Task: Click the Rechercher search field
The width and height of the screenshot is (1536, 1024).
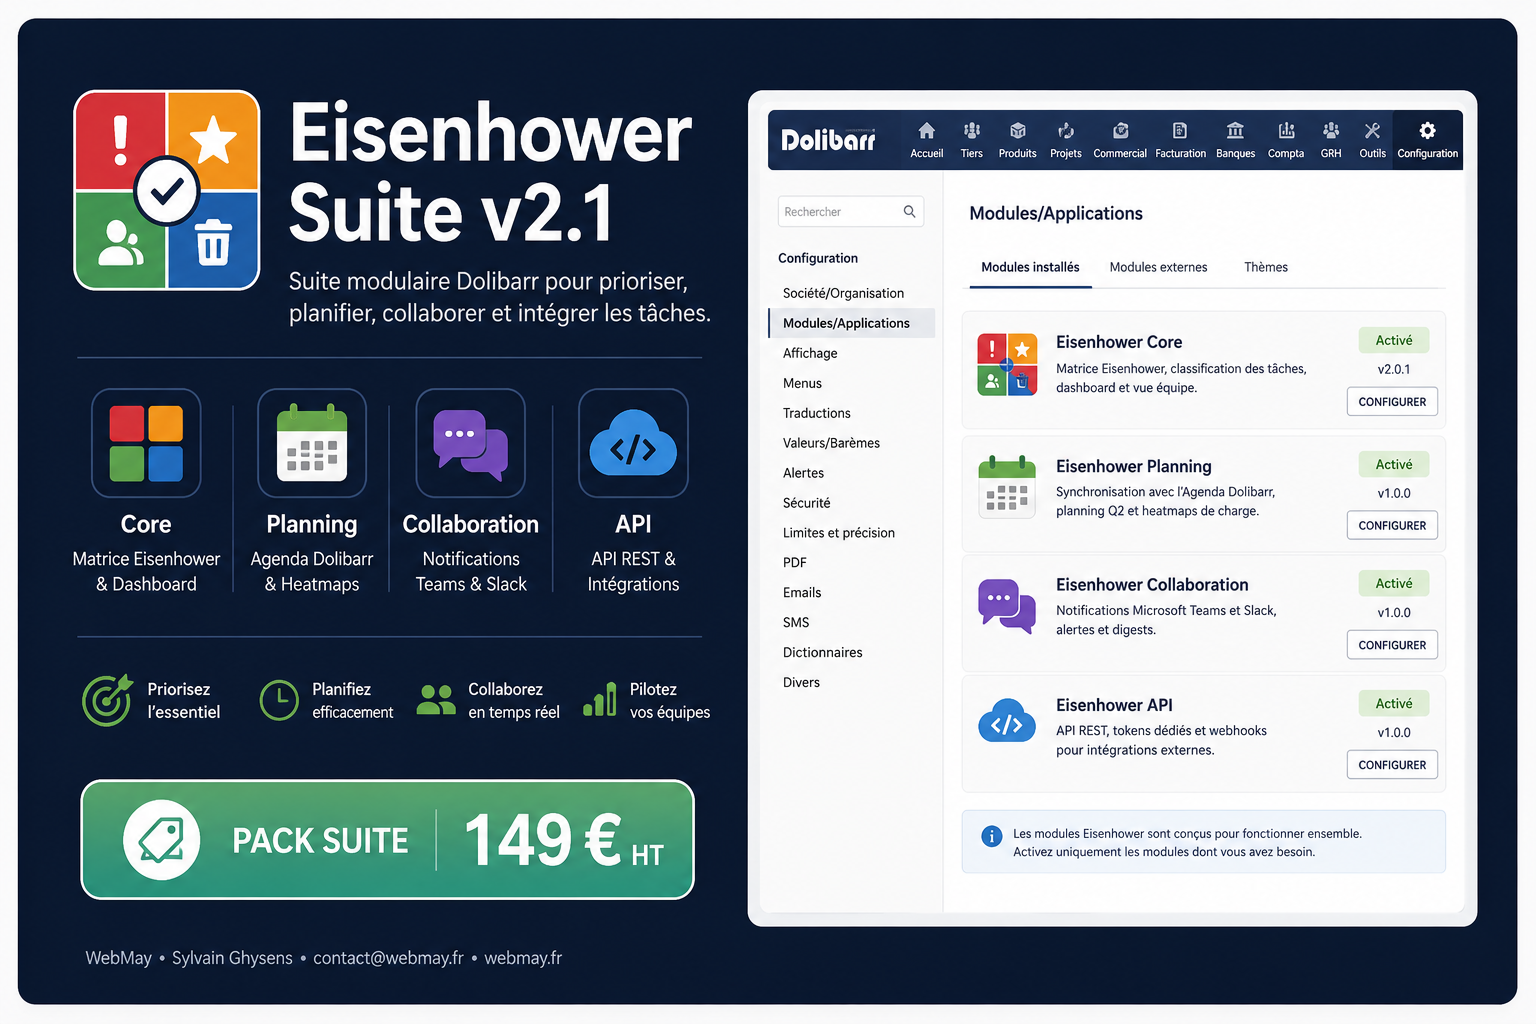Action: pos(850,212)
